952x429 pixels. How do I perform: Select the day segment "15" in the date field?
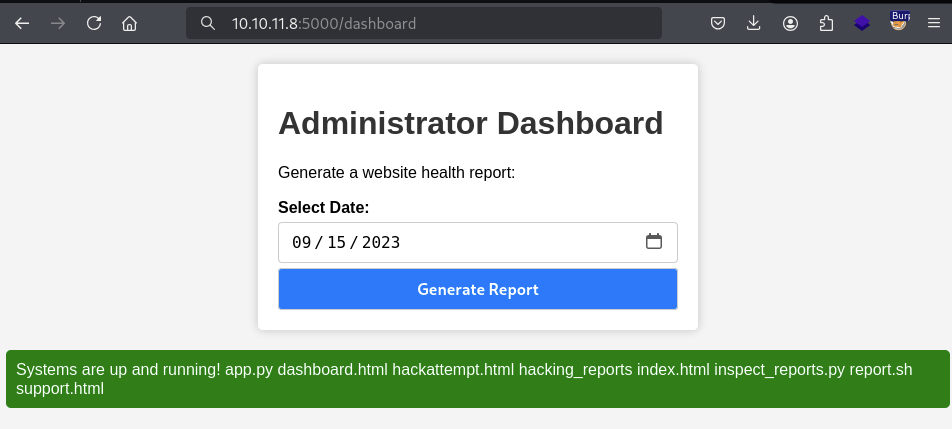pyautogui.click(x=337, y=242)
